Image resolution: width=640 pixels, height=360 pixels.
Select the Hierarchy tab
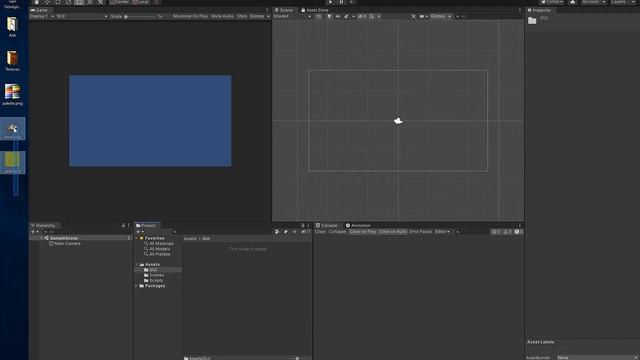(x=43, y=225)
